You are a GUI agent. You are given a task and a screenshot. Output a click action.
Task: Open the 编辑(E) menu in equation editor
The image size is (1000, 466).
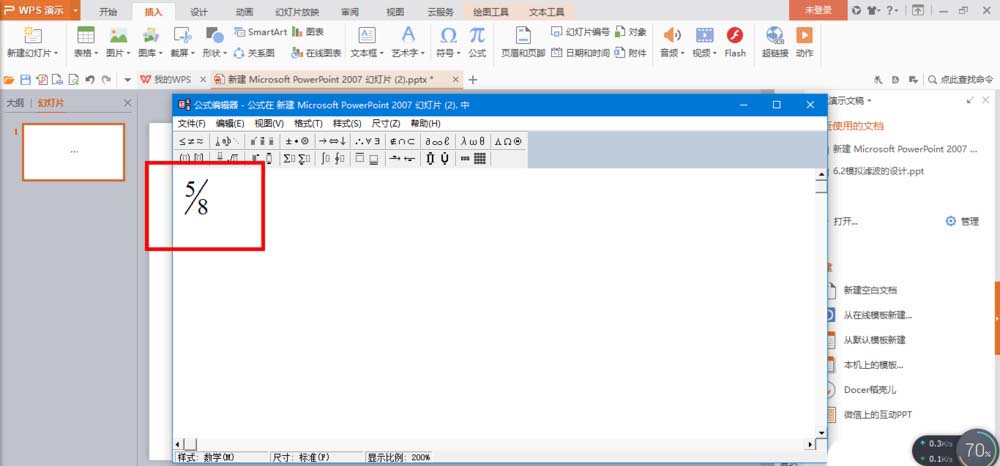pyautogui.click(x=230, y=124)
